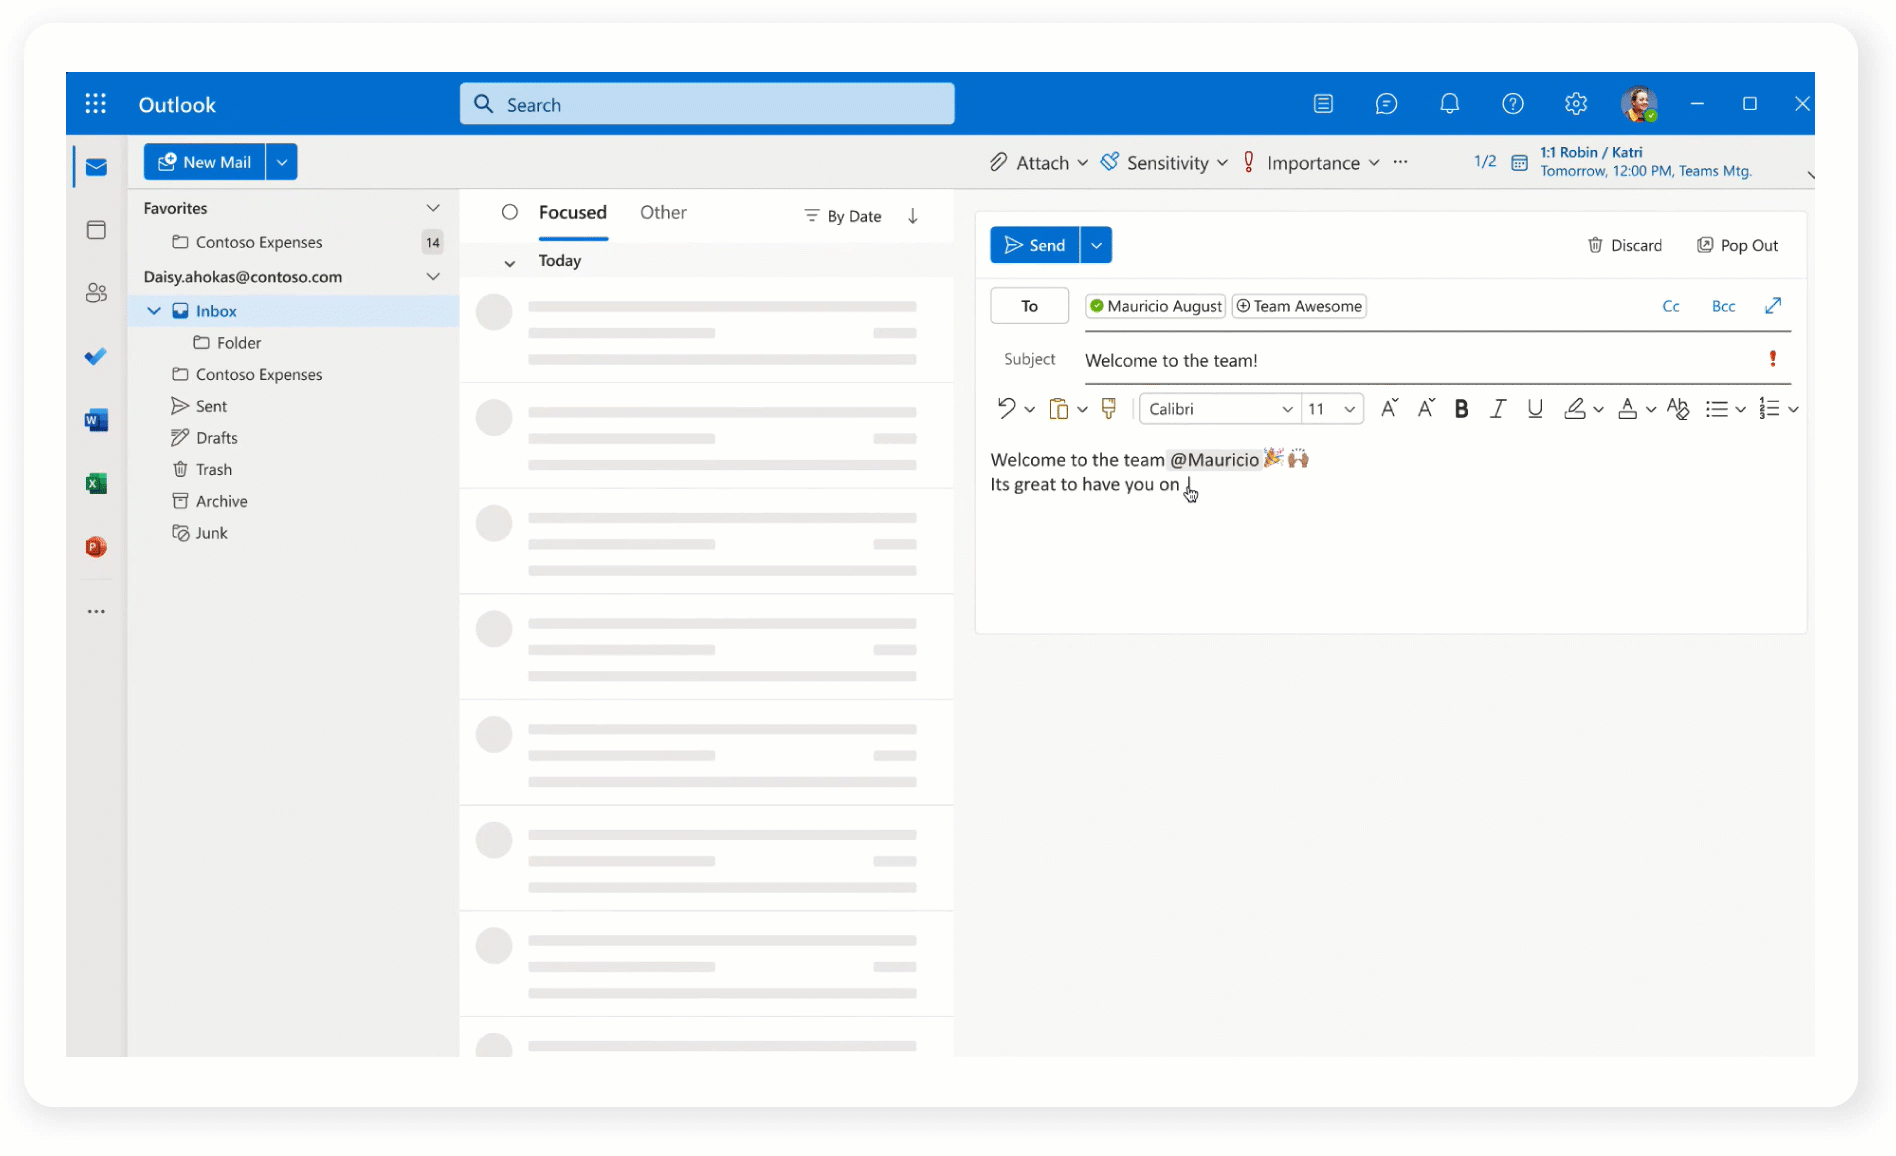1896x1156 pixels.
Task: Open the Calibri font name dropdown
Action: click(1219, 409)
